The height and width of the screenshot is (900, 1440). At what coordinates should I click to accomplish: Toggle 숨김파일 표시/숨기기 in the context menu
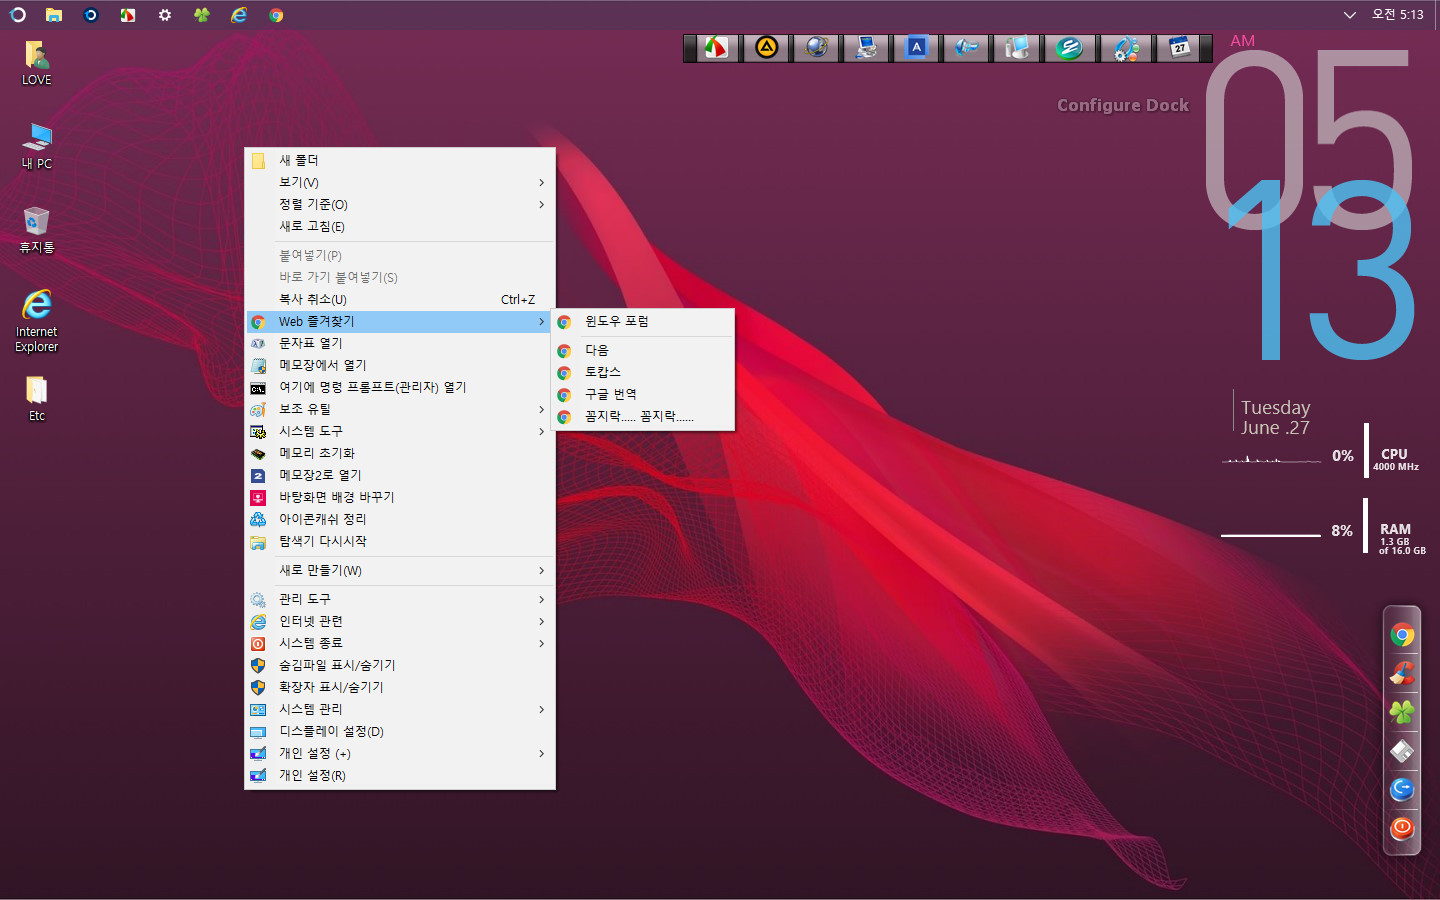tap(400, 665)
